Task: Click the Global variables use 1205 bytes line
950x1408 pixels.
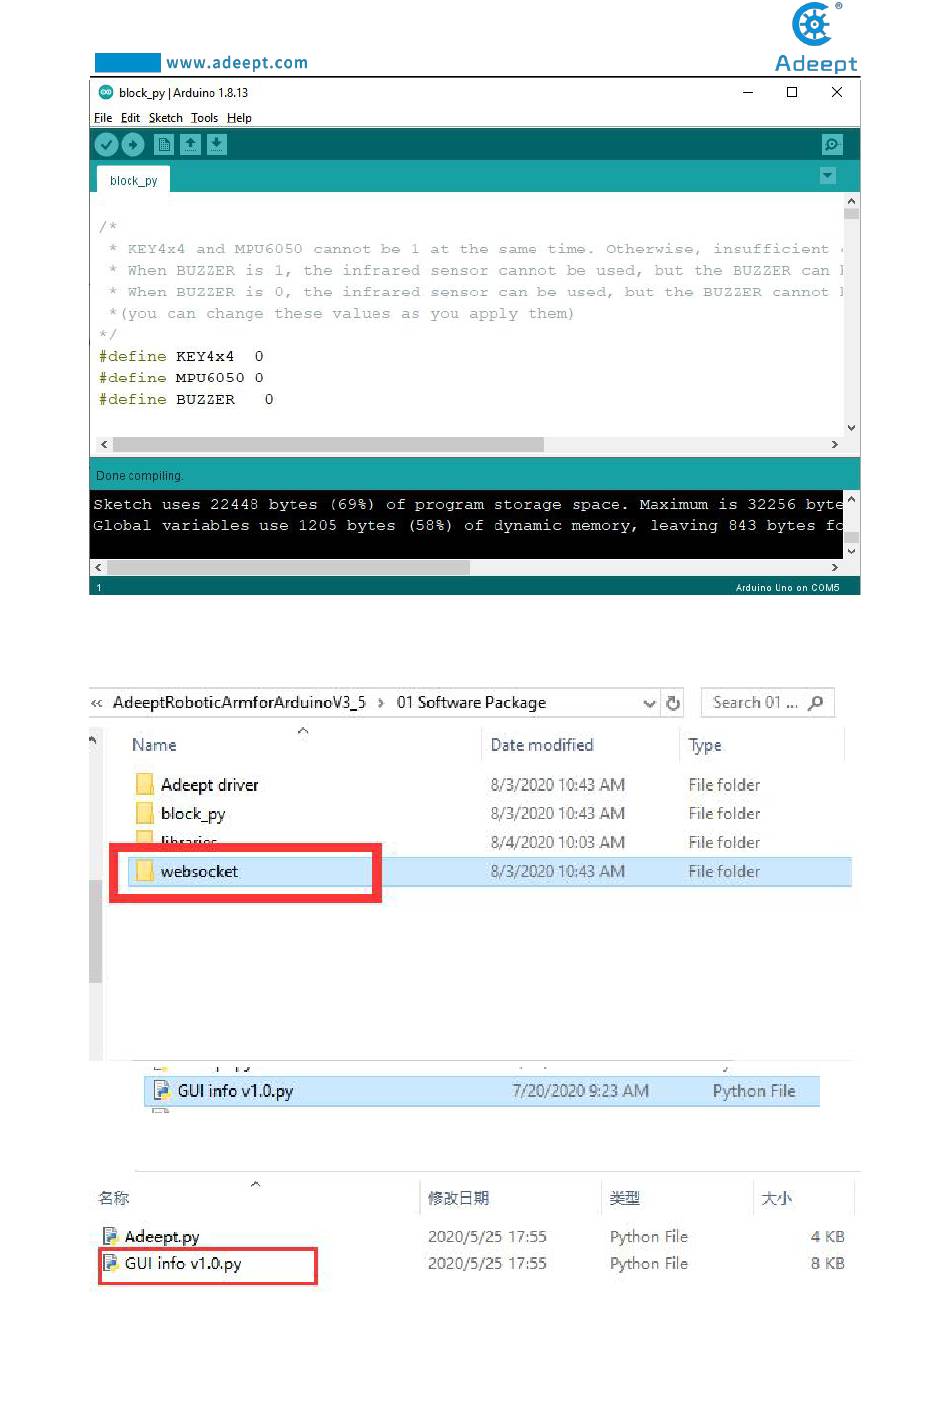Action: coord(468,526)
